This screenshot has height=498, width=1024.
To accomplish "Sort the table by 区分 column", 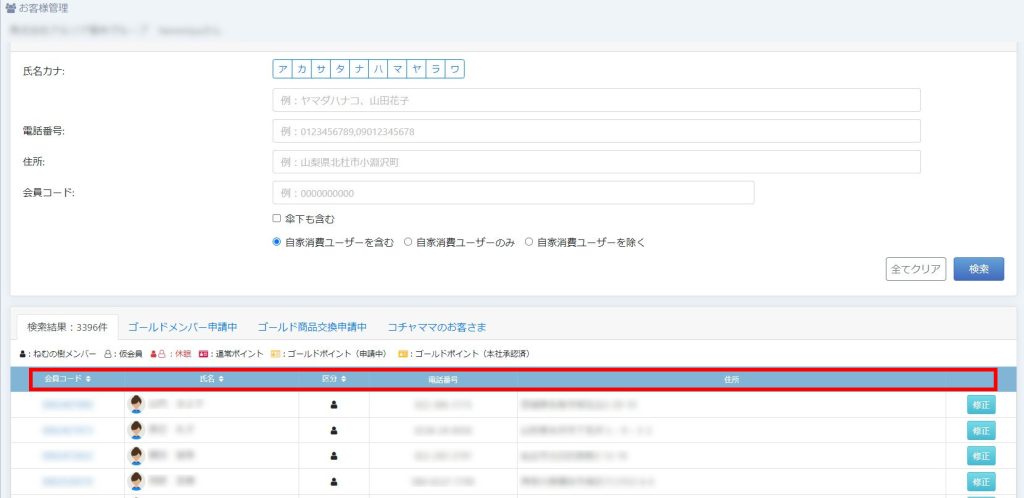I will pos(334,379).
